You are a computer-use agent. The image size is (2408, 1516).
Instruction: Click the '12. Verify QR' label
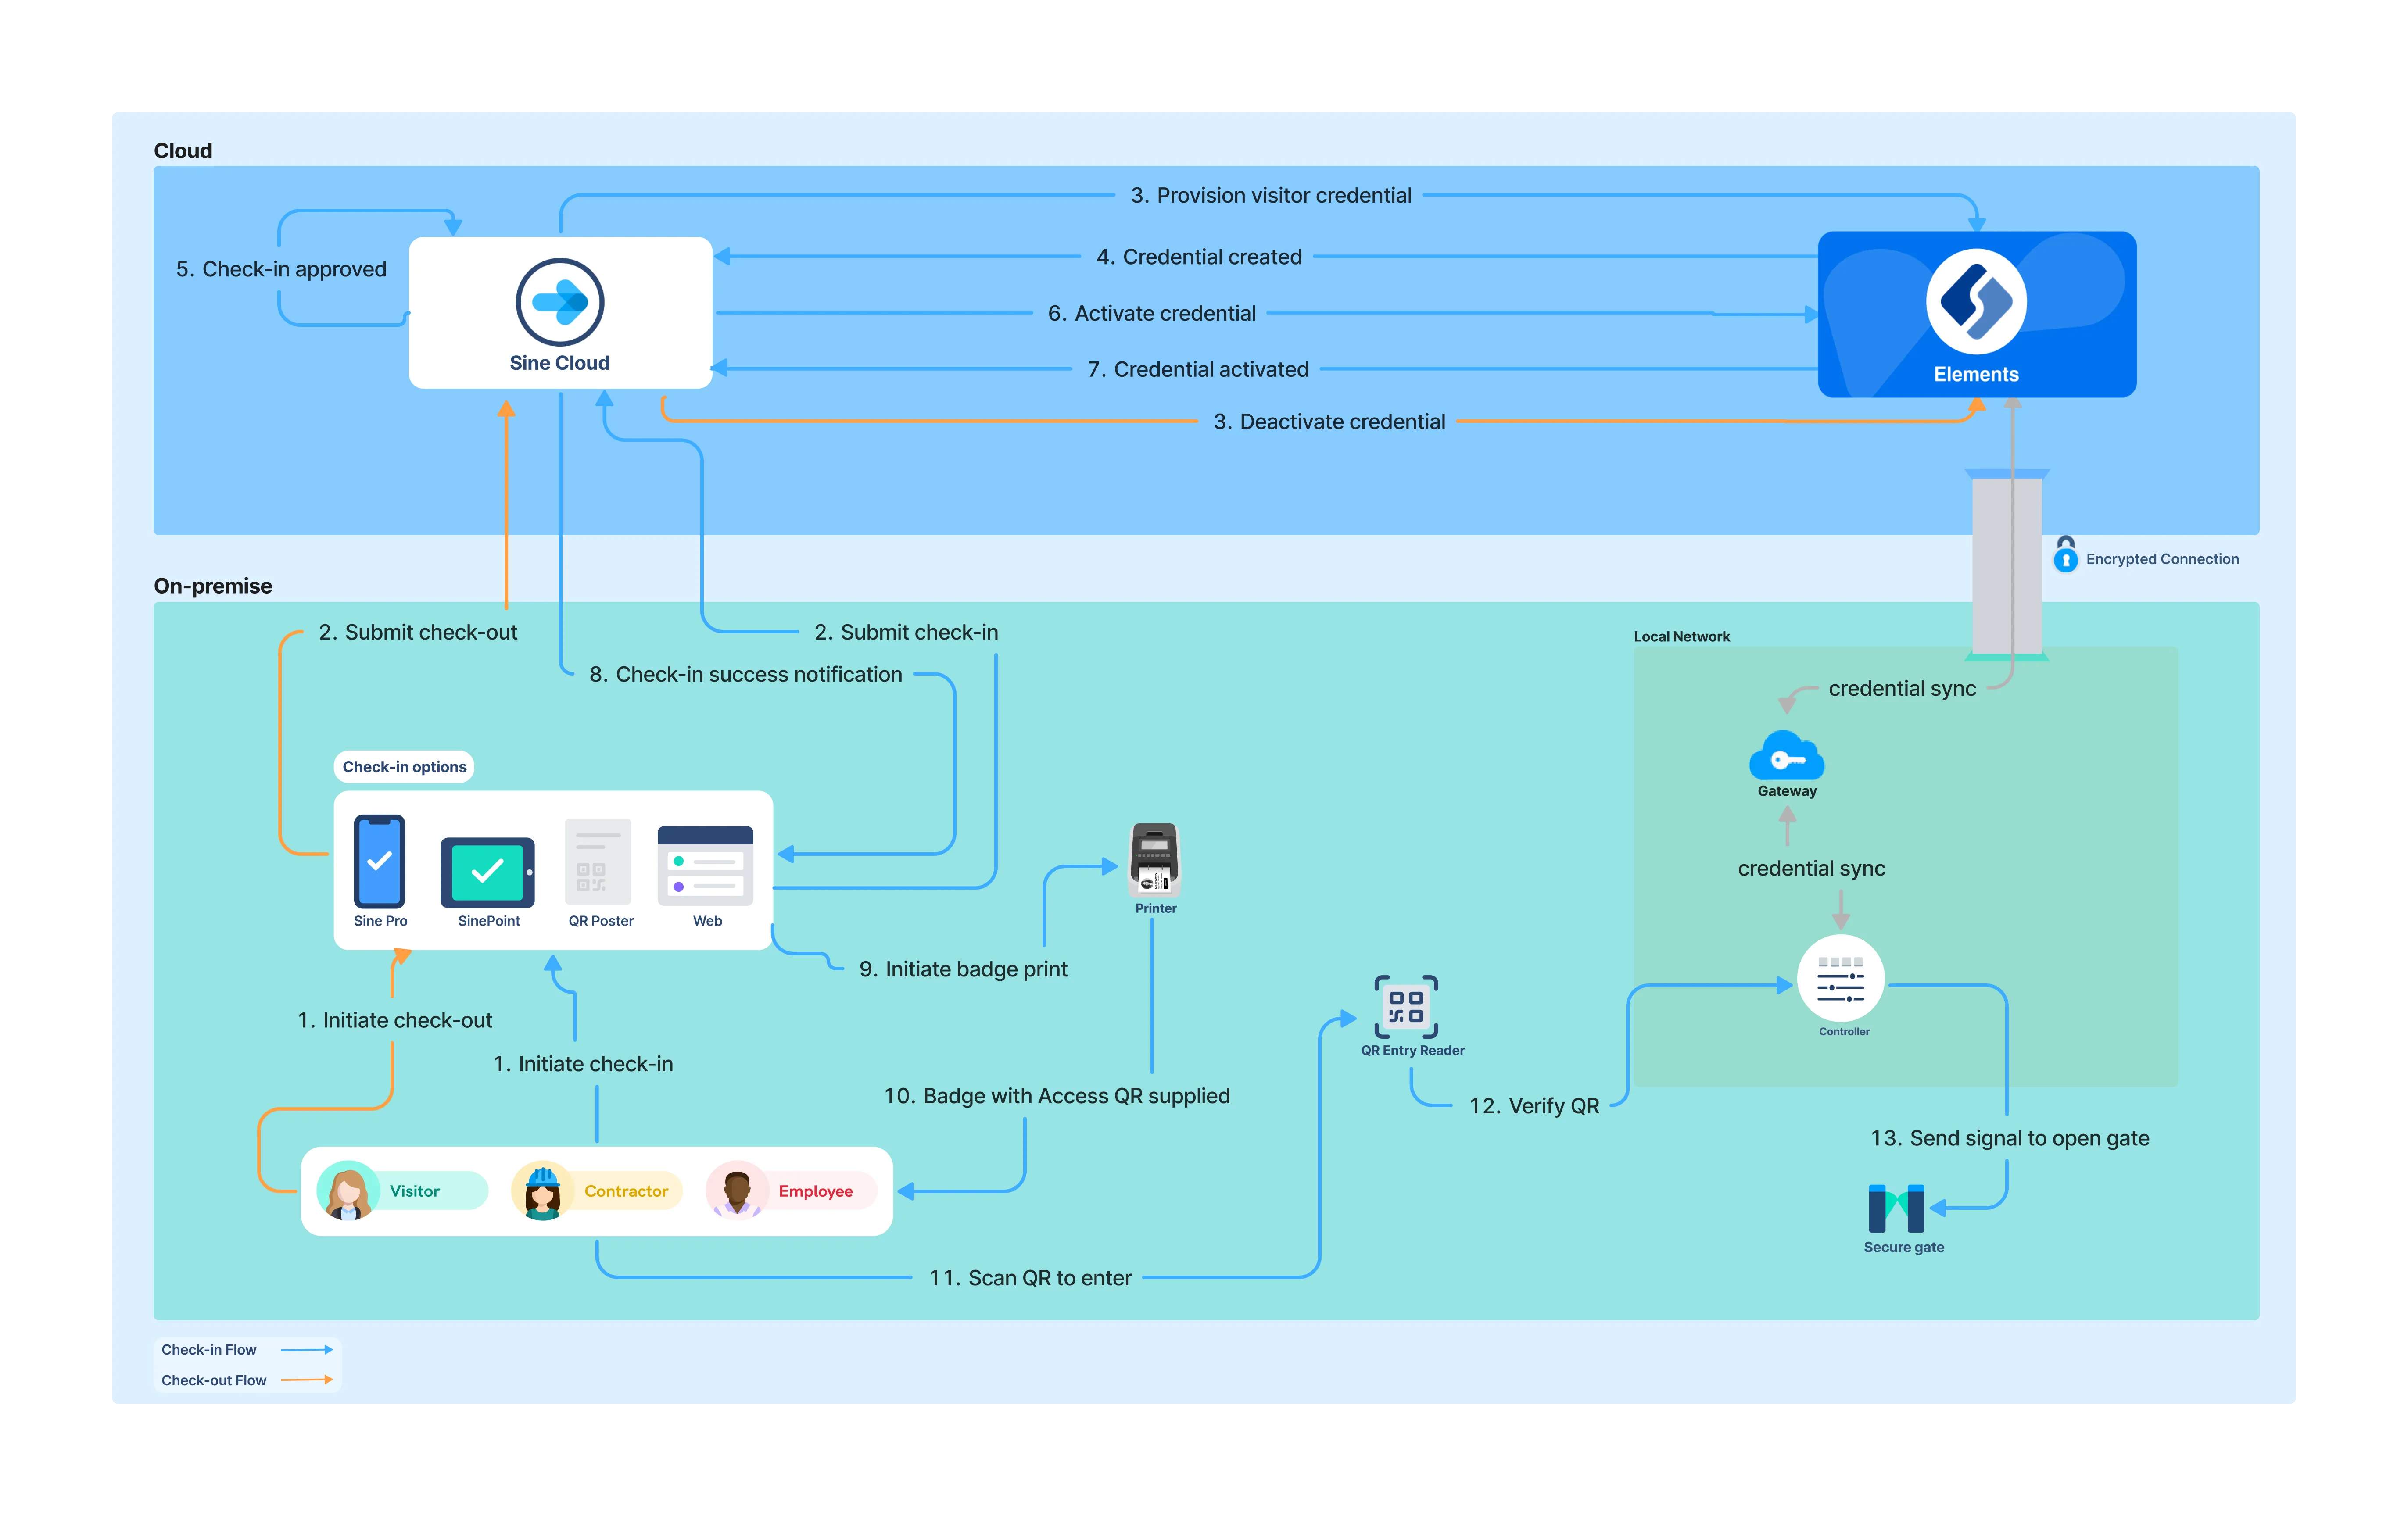point(1534,1106)
